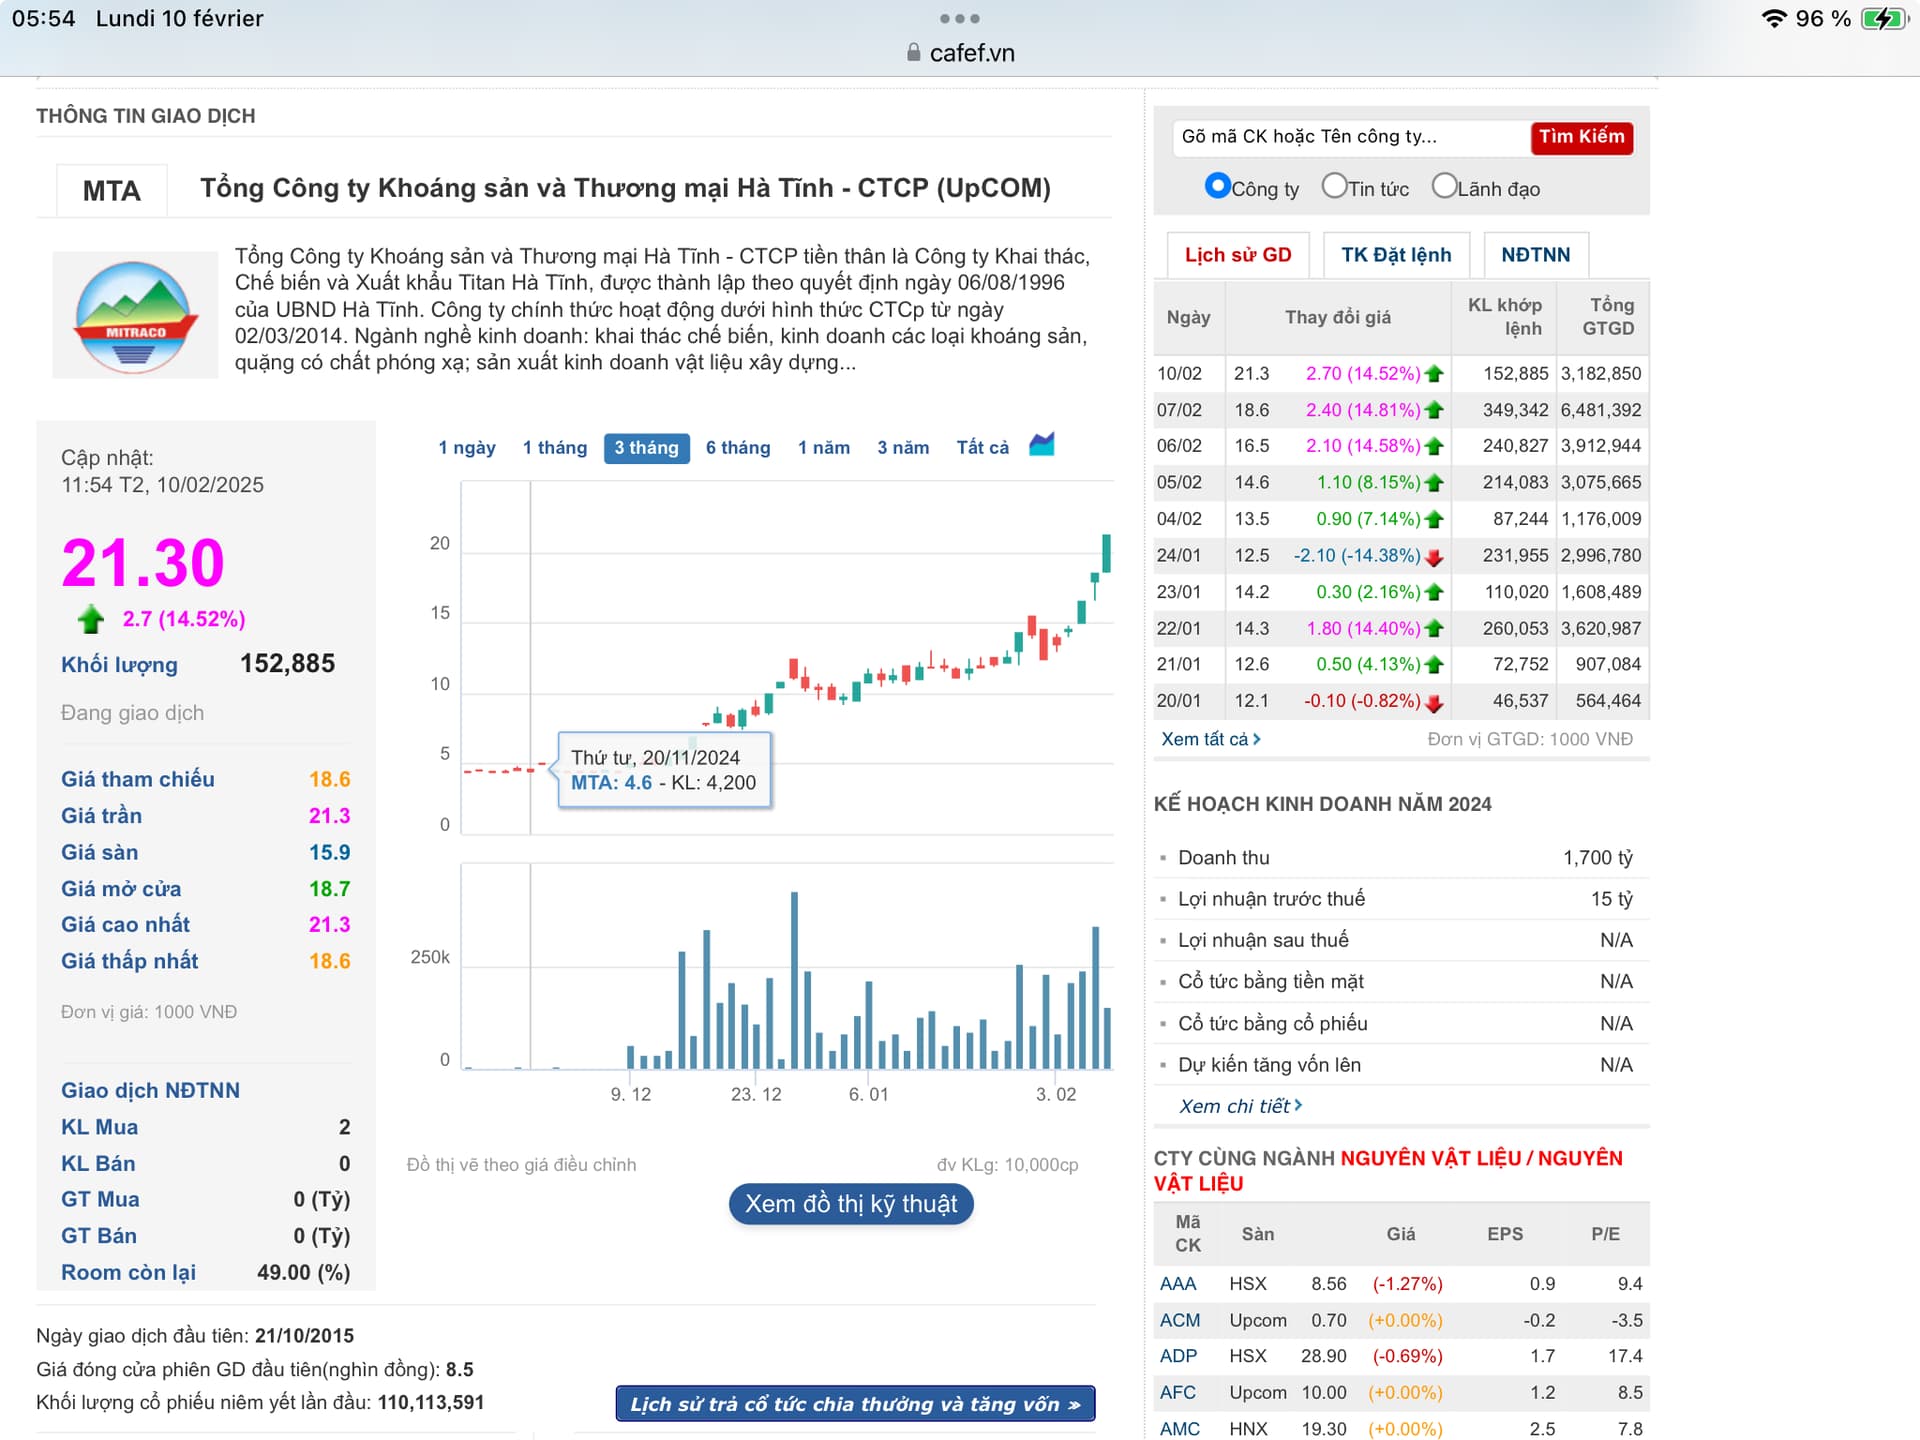Switch to TK Đặt lệnh tab
1920x1440 pixels.
tap(1395, 255)
